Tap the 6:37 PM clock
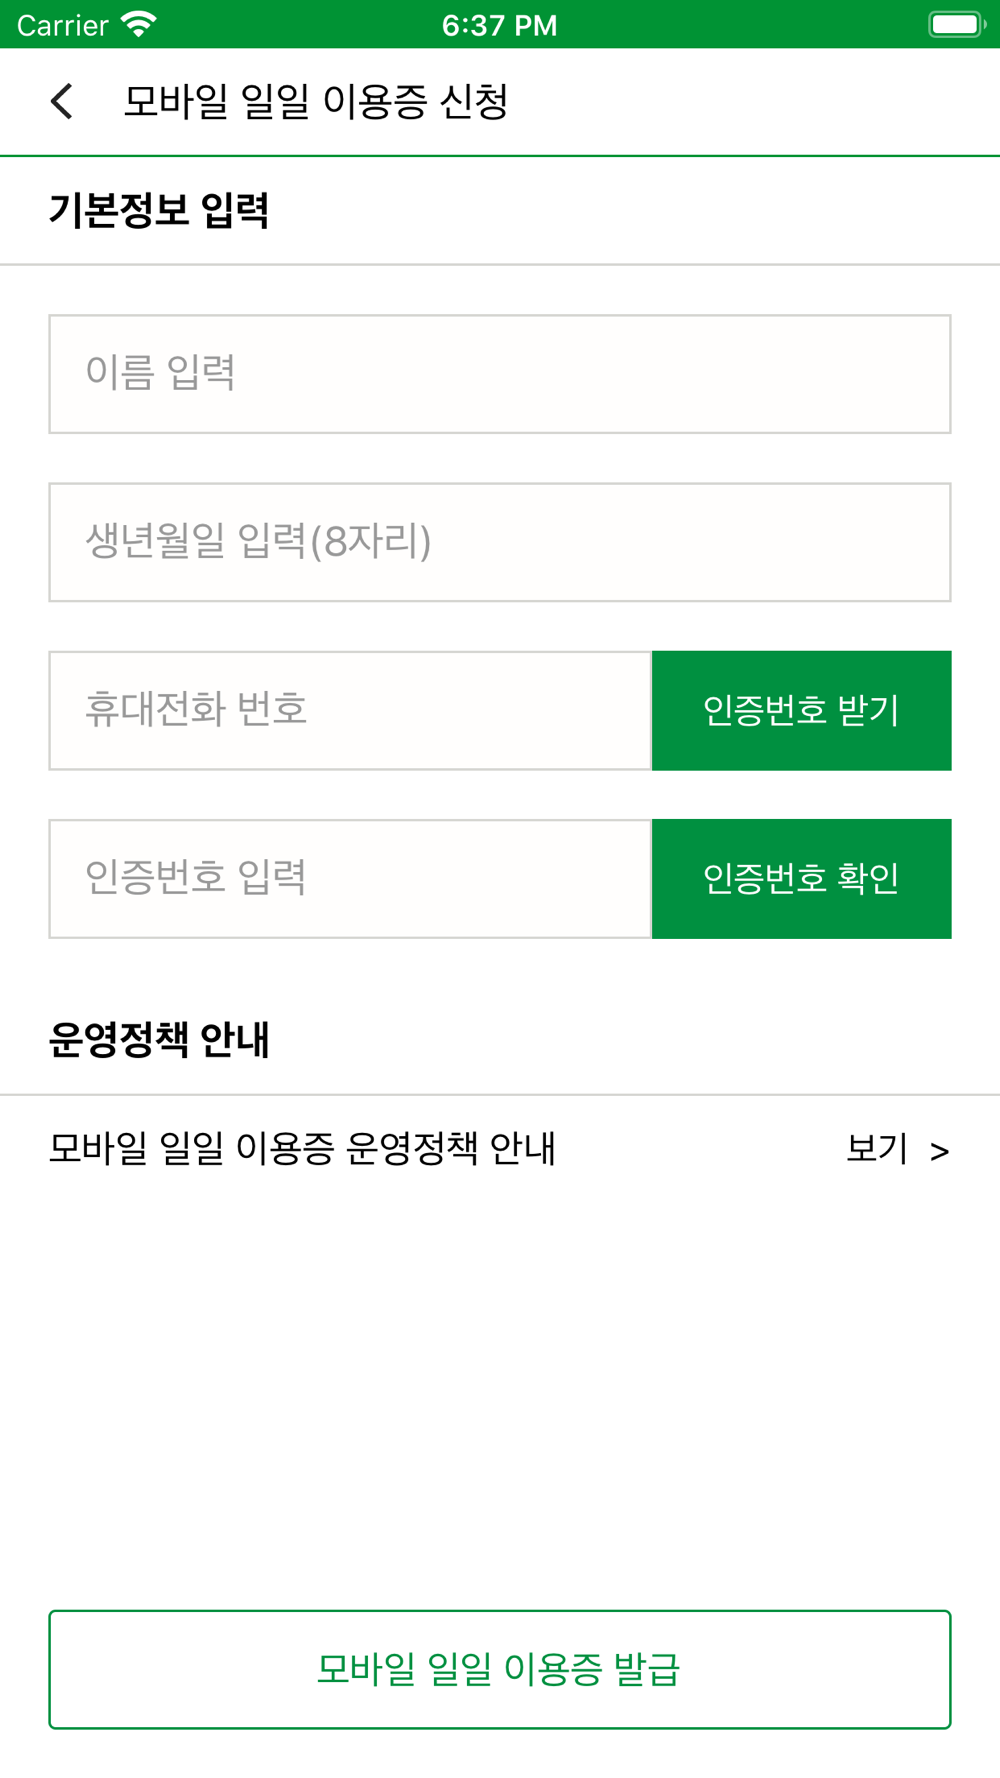1000x1778 pixels. pyautogui.click(x=500, y=25)
